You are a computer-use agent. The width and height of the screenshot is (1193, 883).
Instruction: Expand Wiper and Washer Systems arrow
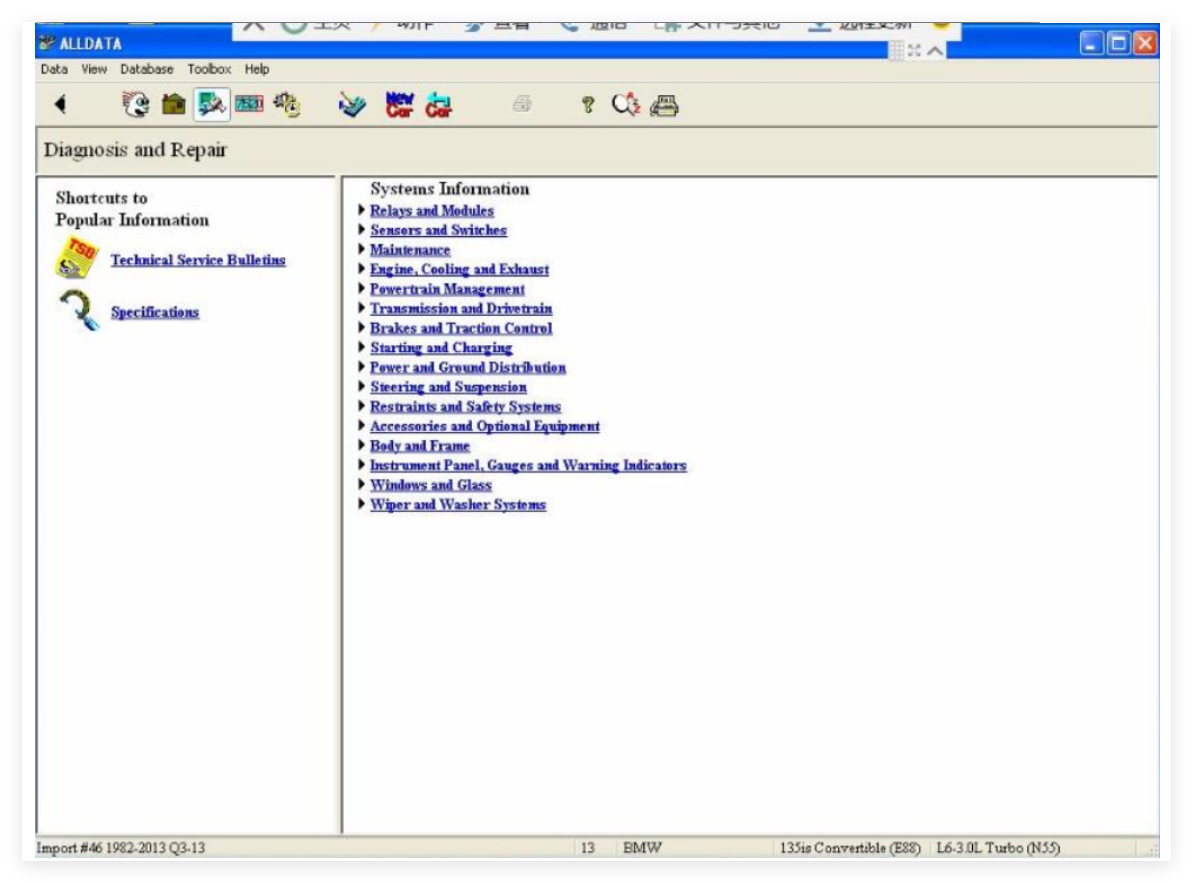click(362, 503)
